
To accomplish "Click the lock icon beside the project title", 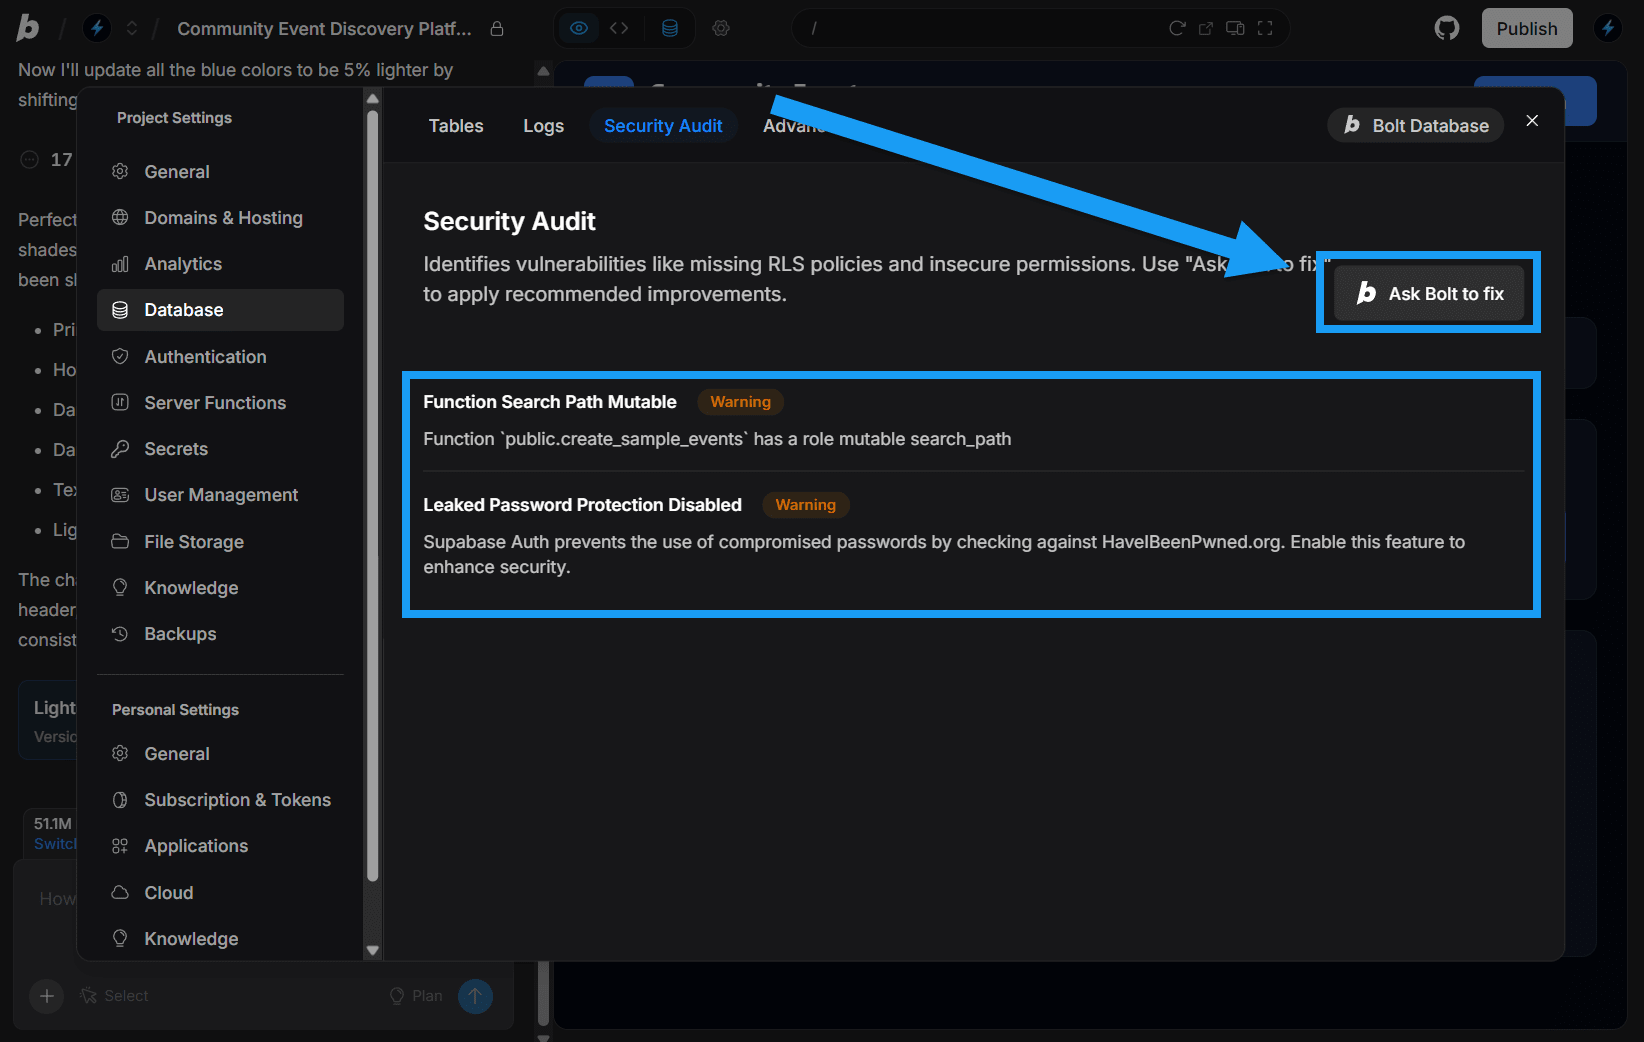I will pyautogui.click(x=497, y=29).
